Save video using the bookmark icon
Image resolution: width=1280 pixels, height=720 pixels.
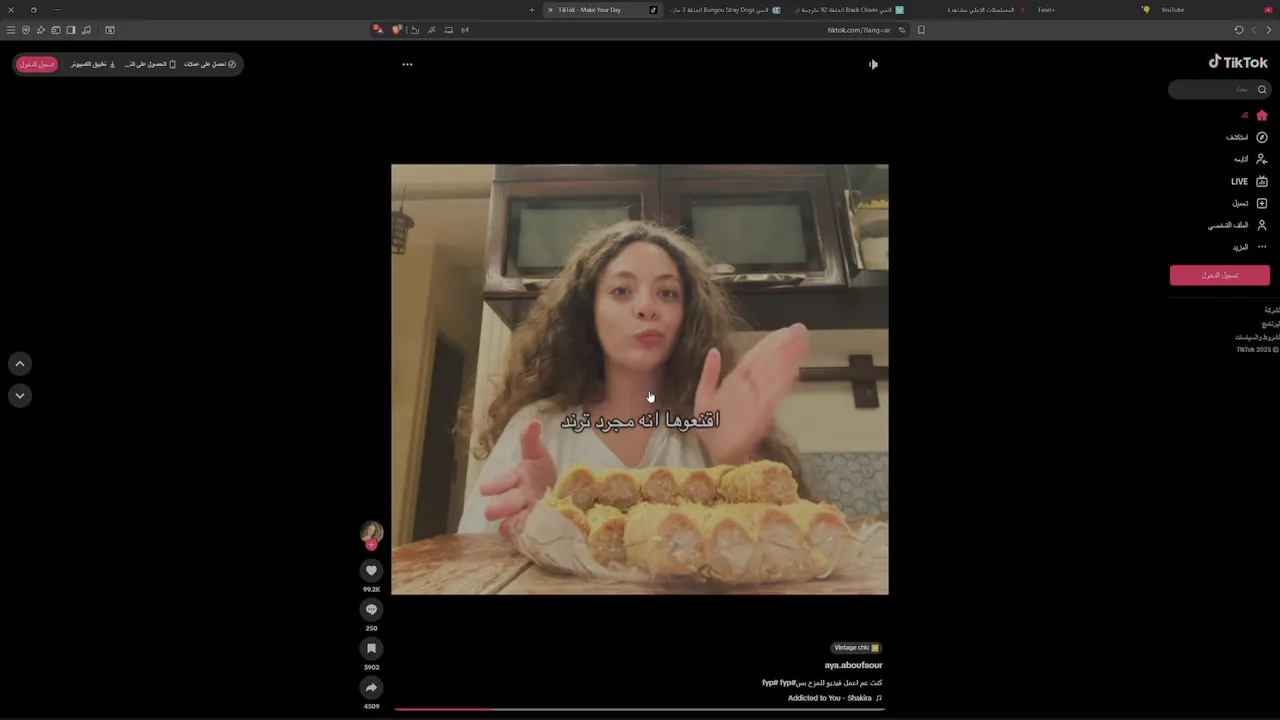(x=371, y=648)
